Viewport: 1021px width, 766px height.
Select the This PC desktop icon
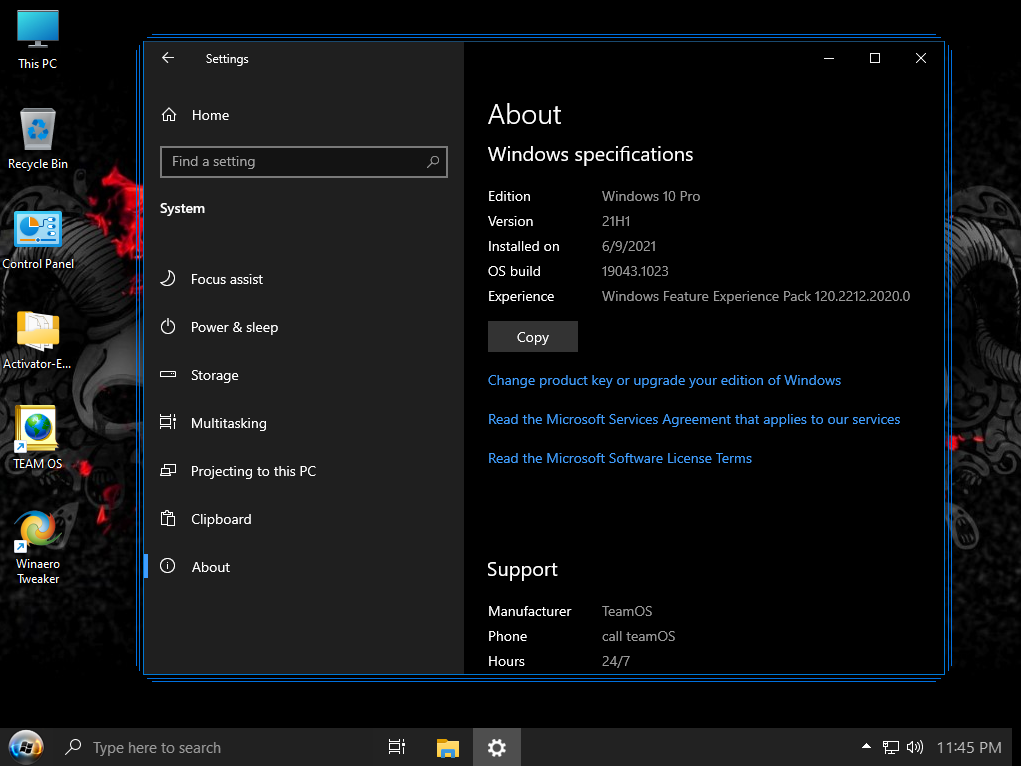(x=38, y=39)
